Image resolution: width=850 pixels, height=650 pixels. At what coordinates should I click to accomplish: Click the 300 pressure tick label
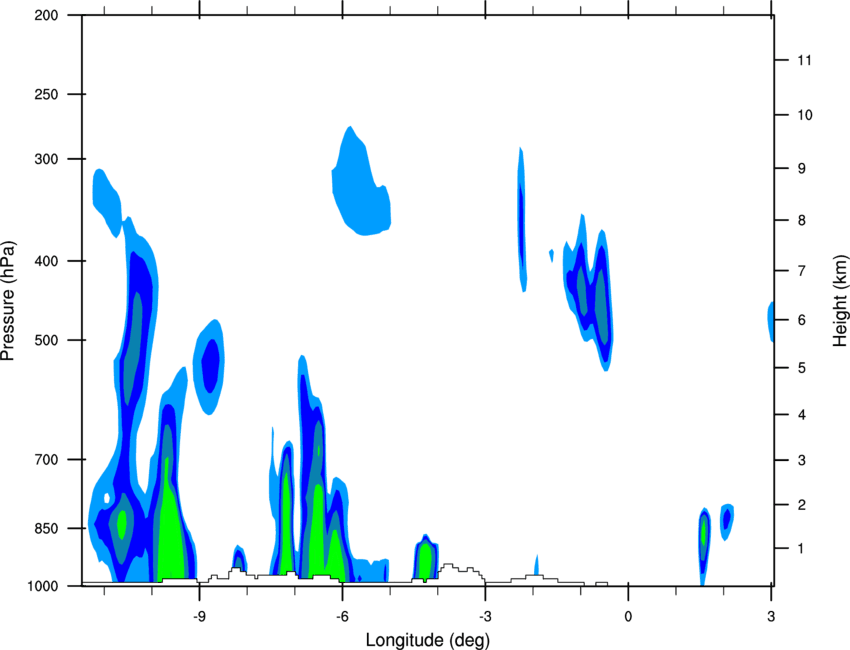46,159
